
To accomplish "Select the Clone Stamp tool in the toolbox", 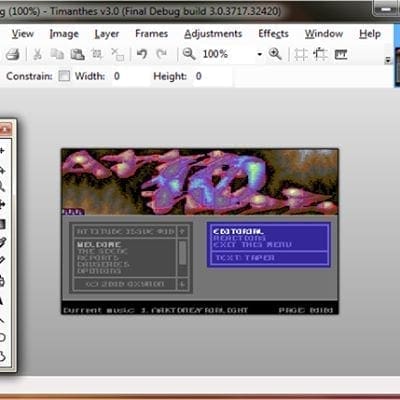I will point(2,282).
